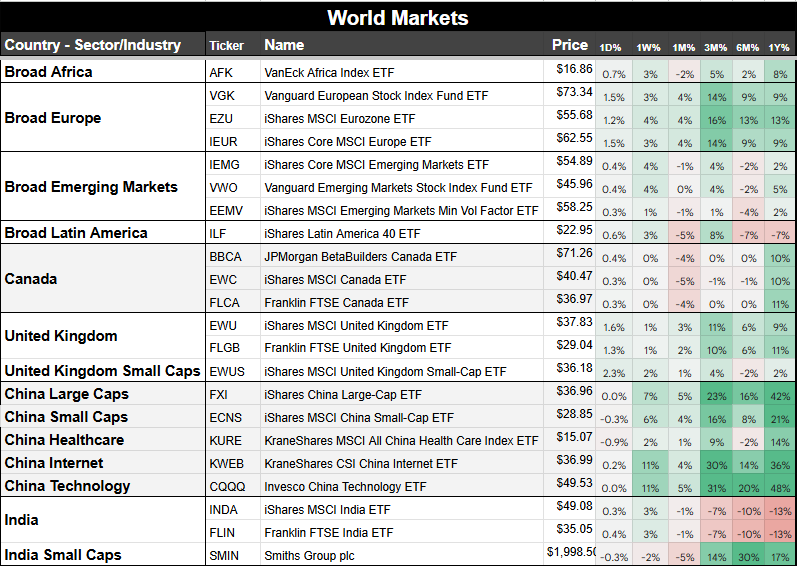Select the 30% 3M cell for KWEB
797x566 pixels.
tap(716, 463)
